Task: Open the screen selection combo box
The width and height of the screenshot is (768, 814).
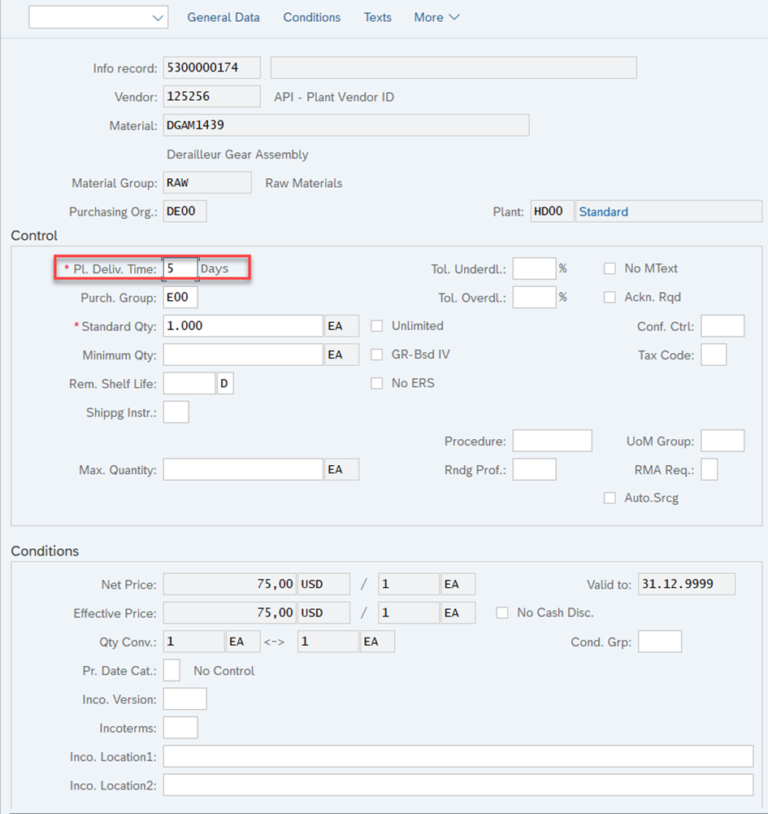Action: [97, 17]
